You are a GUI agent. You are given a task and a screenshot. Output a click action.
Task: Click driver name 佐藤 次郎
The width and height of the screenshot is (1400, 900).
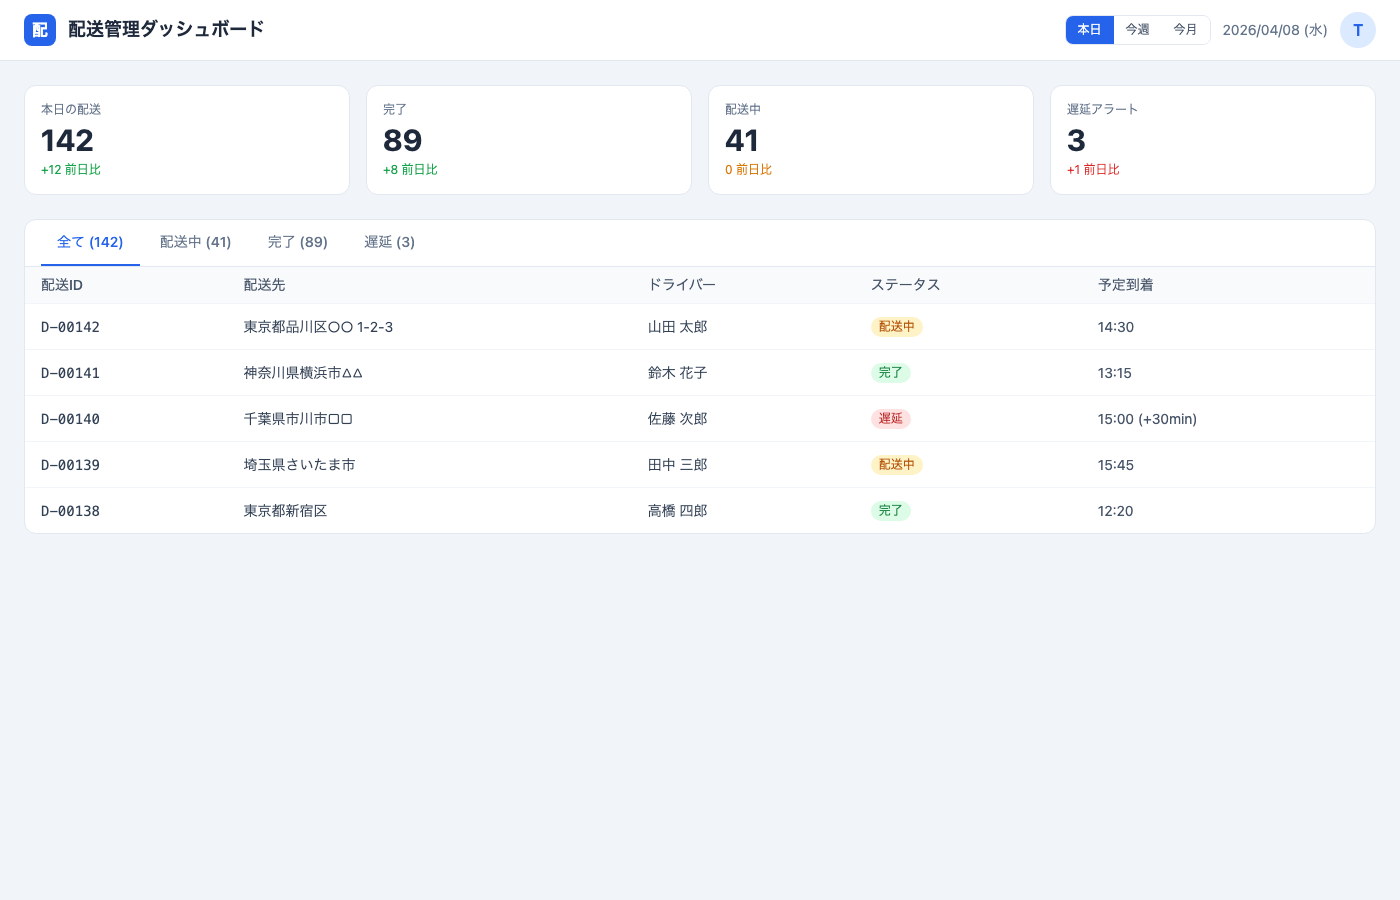point(677,419)
